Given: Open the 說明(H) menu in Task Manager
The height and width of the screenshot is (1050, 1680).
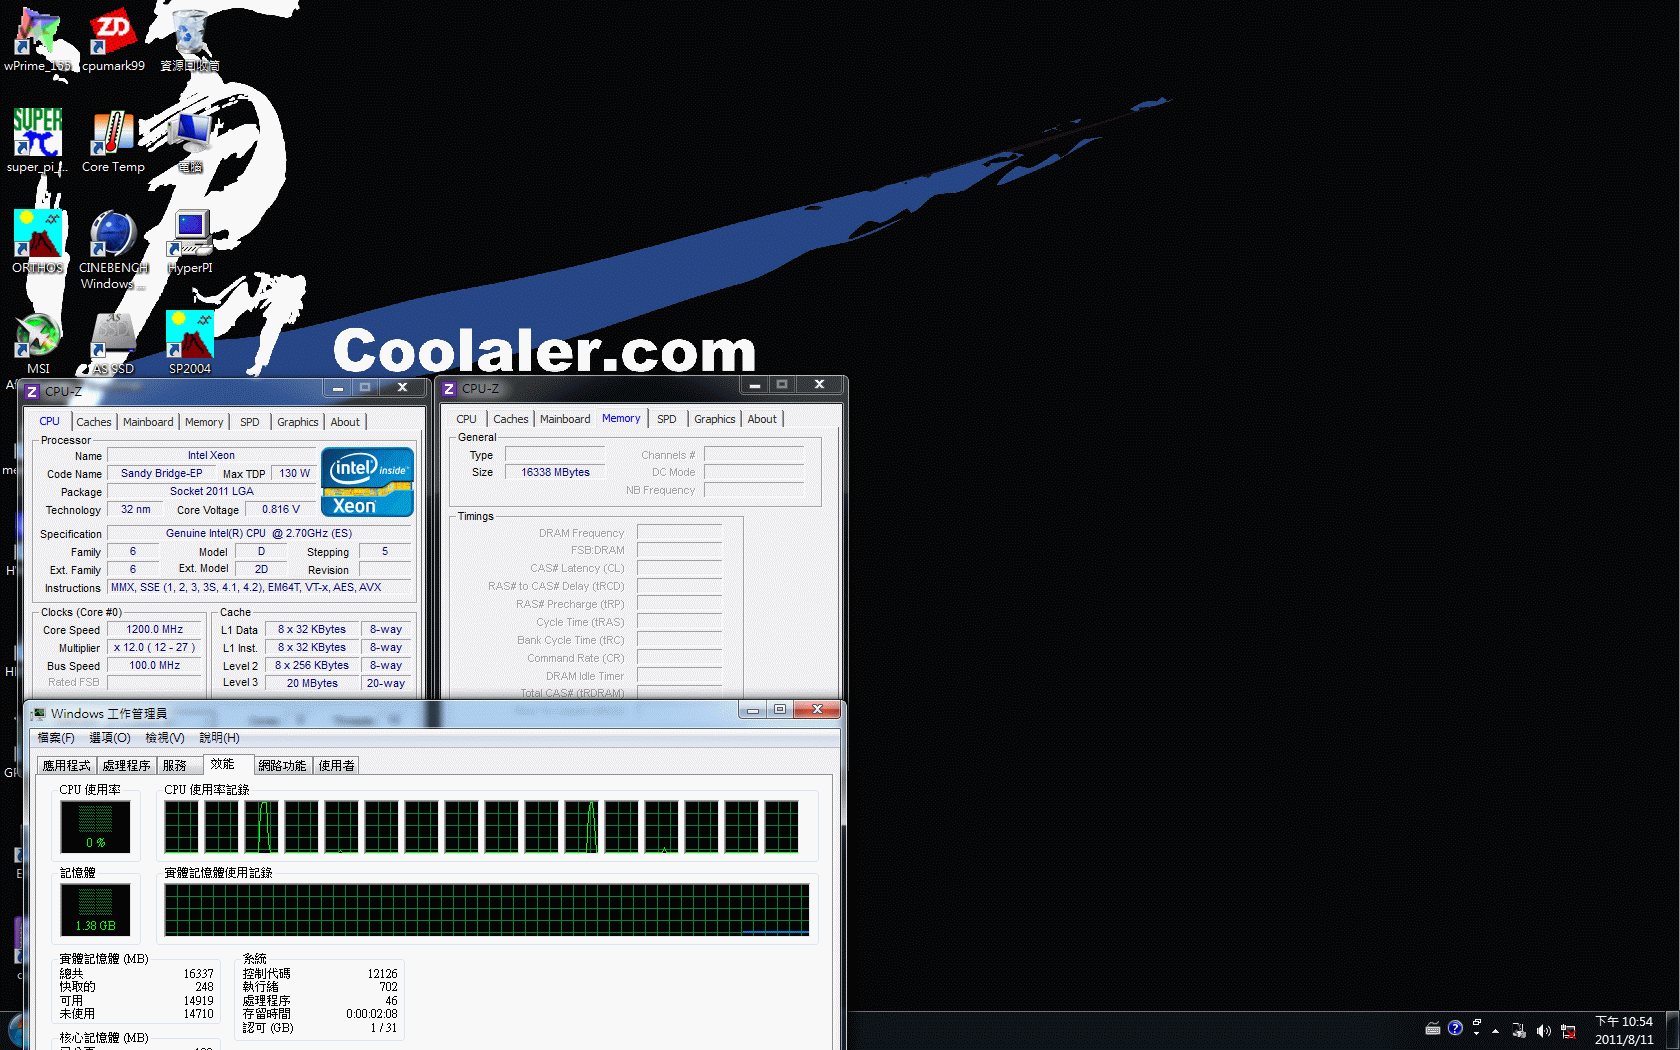Looking at the screenshot, I should point(219,738).
